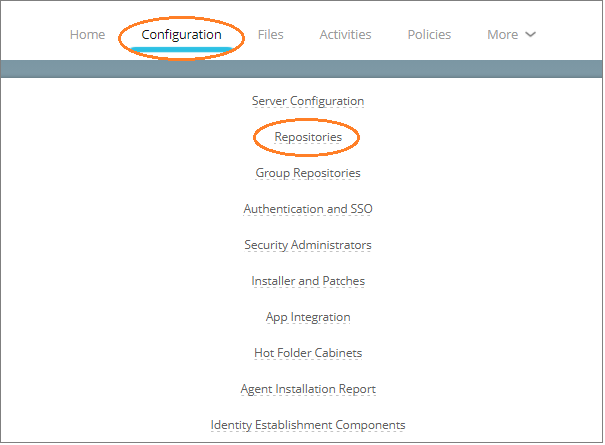Image resolution: width=605 pixels, height=445 pixels.
Task: Open Identity Establishment Components
Action: pyautogui.click(x=308, y=425)
